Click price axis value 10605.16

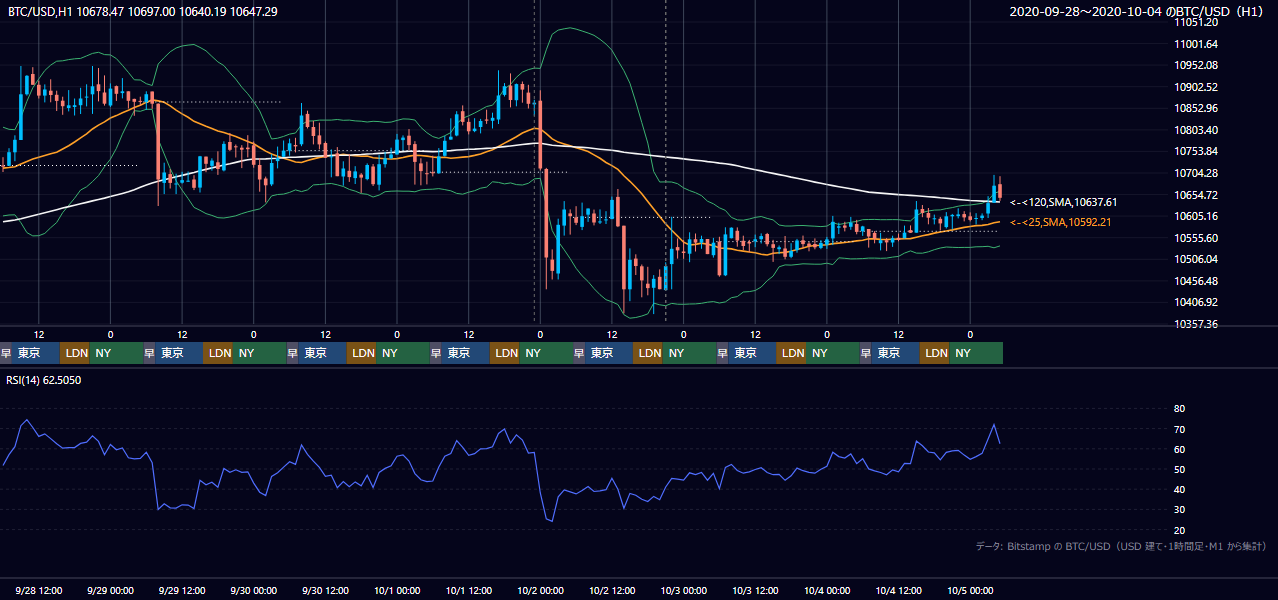click(1196, 216)
